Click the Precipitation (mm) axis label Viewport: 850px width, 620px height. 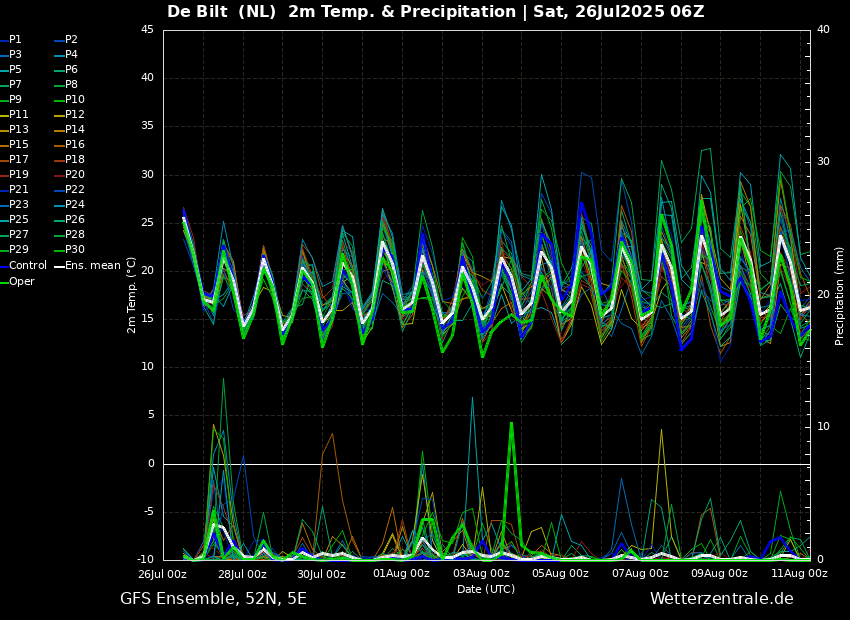coord(839,295)
